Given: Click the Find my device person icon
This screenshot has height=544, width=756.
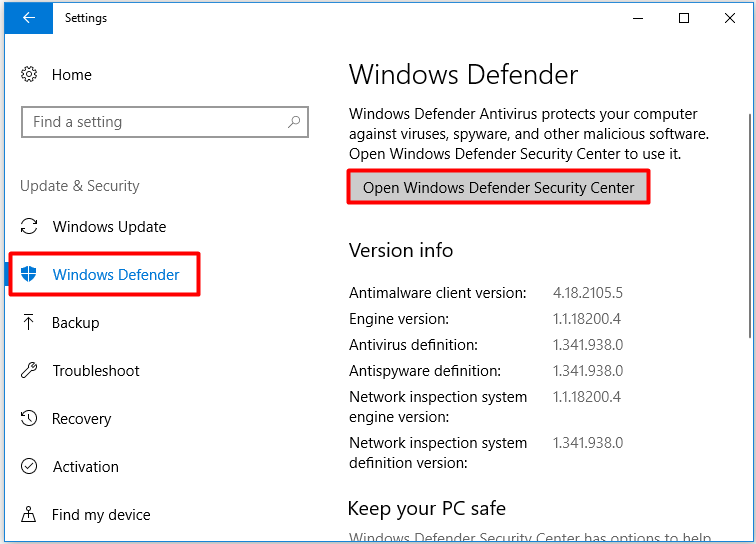Looking at the screenshot, I should pyautogui.click(x=28, y=515).
